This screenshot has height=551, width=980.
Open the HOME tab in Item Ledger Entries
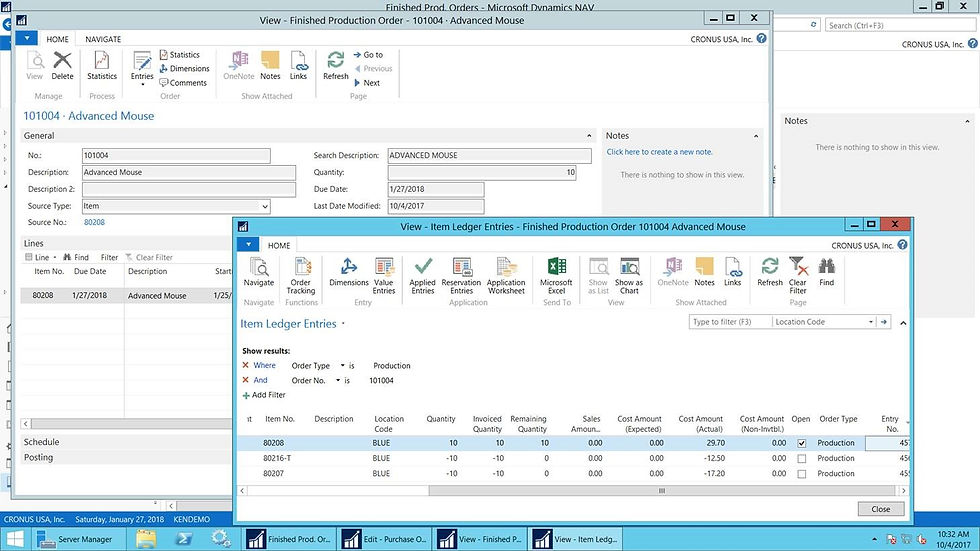coord(279,246)
